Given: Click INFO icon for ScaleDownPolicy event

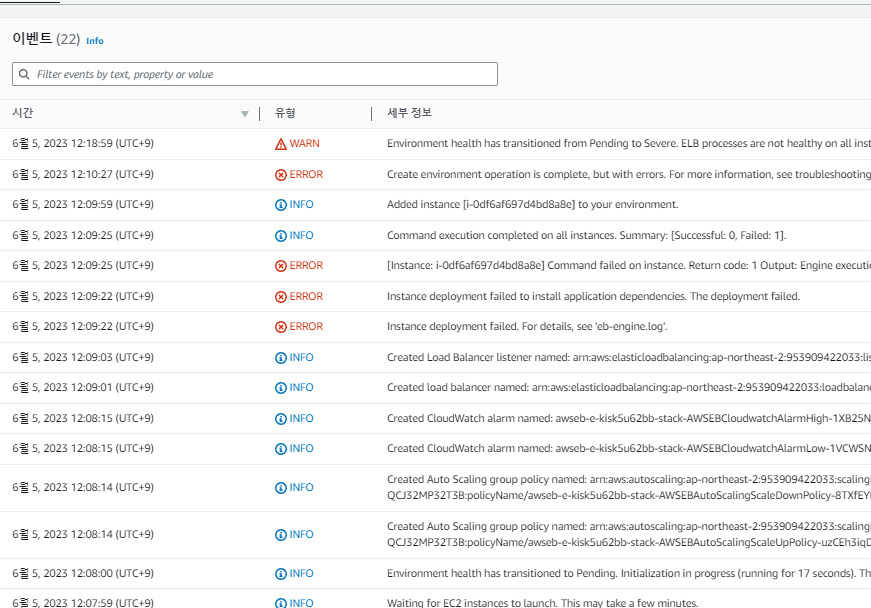Looking at the screenshot, I should click(x=281, y=488).
